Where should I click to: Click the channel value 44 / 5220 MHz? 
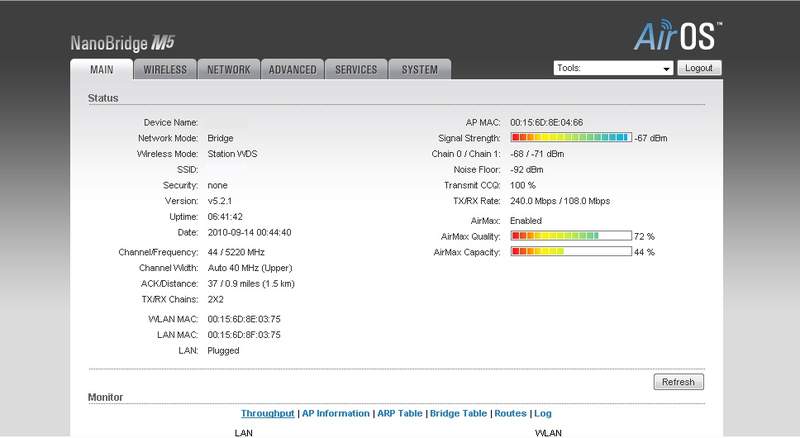tap(236, 252)
